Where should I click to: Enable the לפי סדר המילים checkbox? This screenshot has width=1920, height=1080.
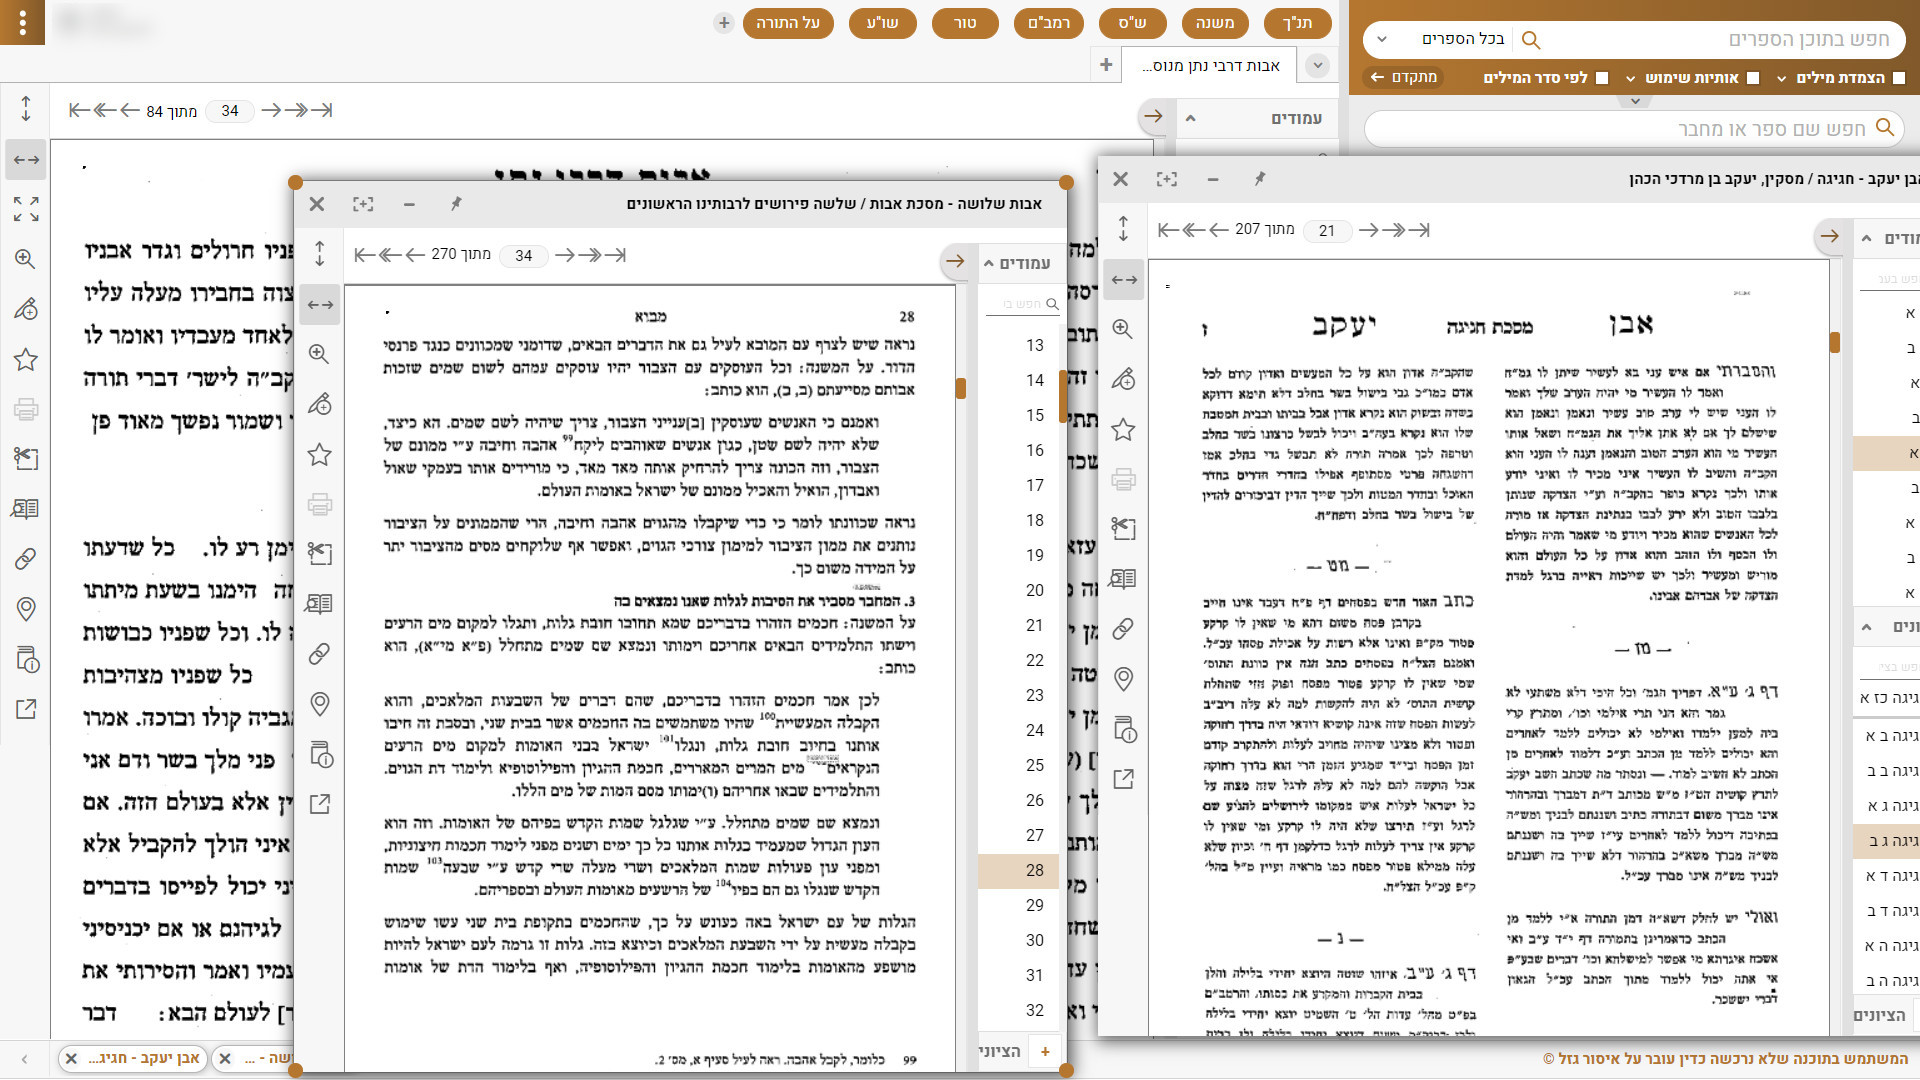pos(1602,78)
